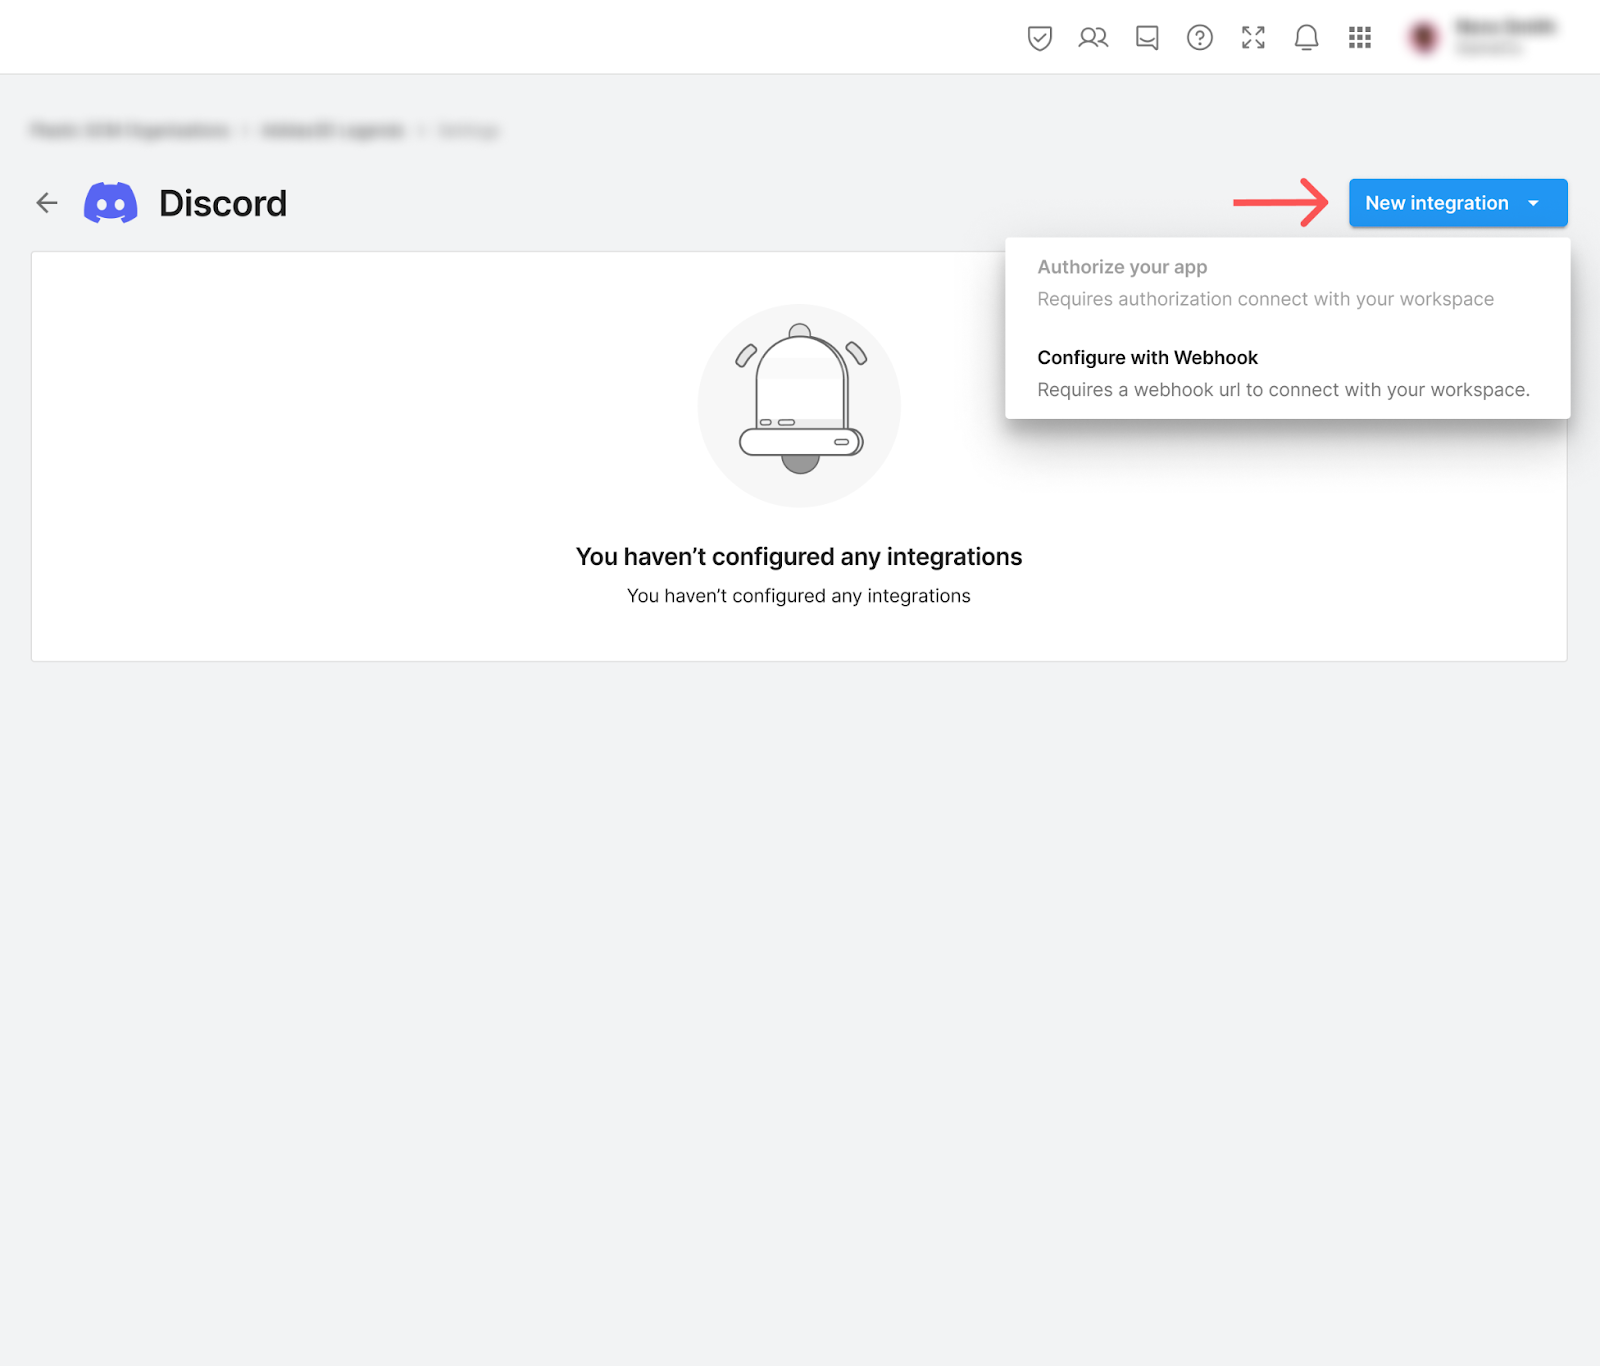Open the help question mark icon
This screenshot has height=1366, width=1600.
1200,38
